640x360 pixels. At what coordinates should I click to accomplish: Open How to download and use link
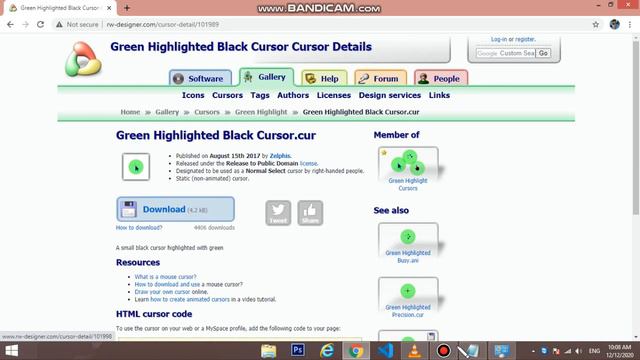point(167,284)
